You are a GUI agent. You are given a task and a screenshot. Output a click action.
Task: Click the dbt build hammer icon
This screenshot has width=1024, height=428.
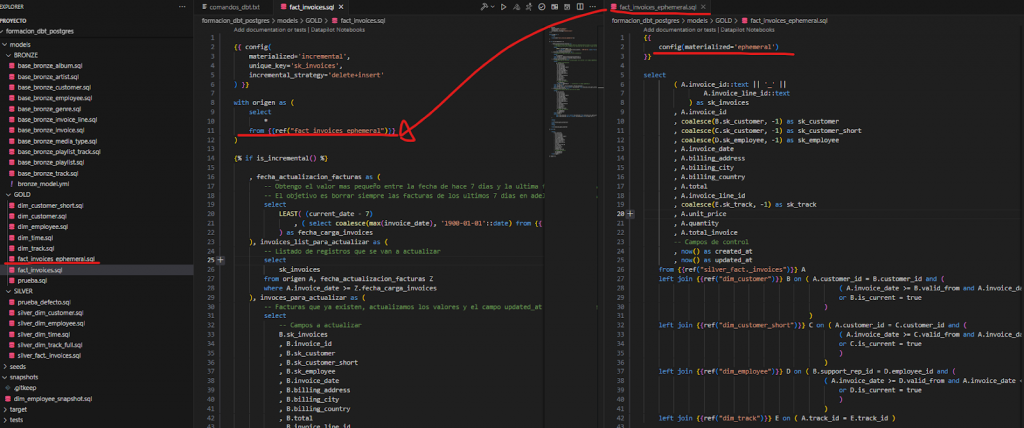[x=482, y=7]
